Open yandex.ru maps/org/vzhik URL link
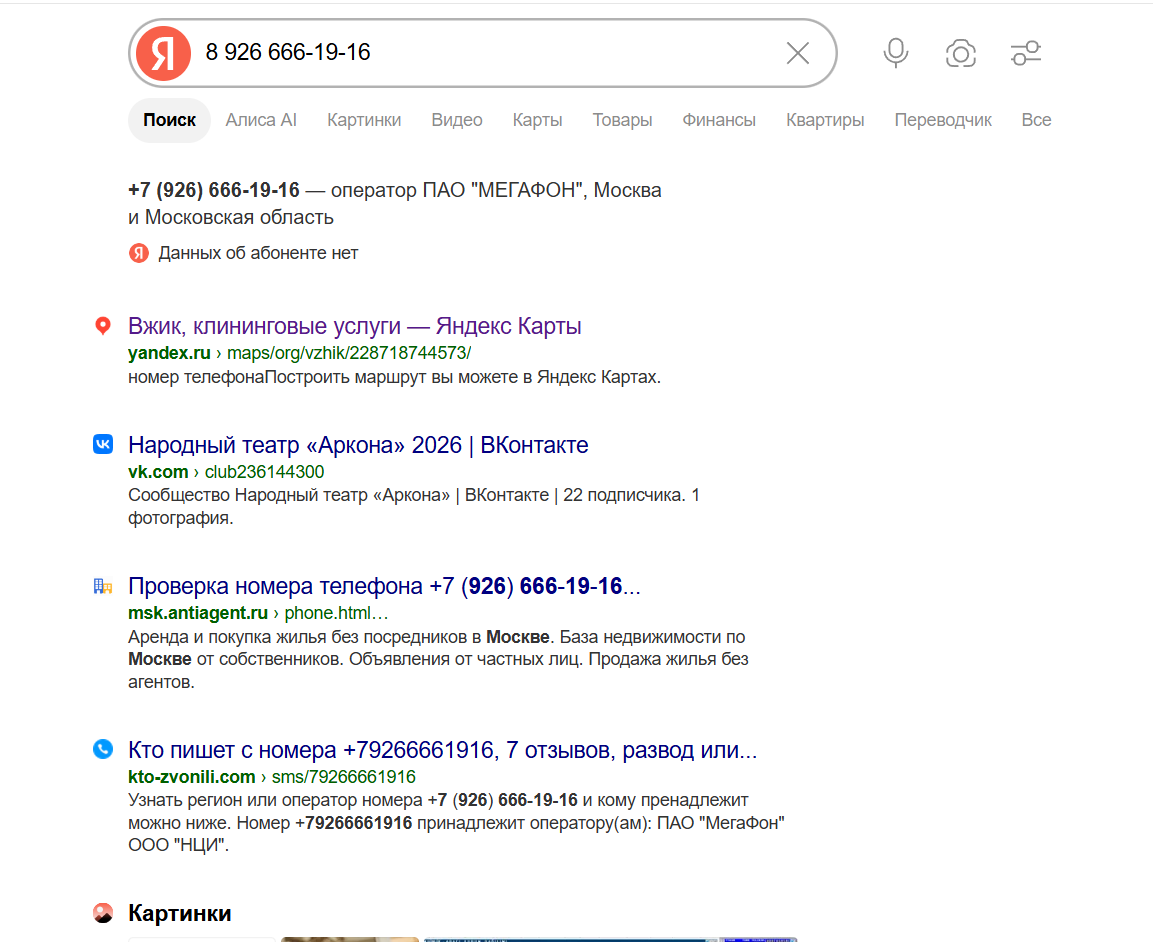 coord(299,353)
